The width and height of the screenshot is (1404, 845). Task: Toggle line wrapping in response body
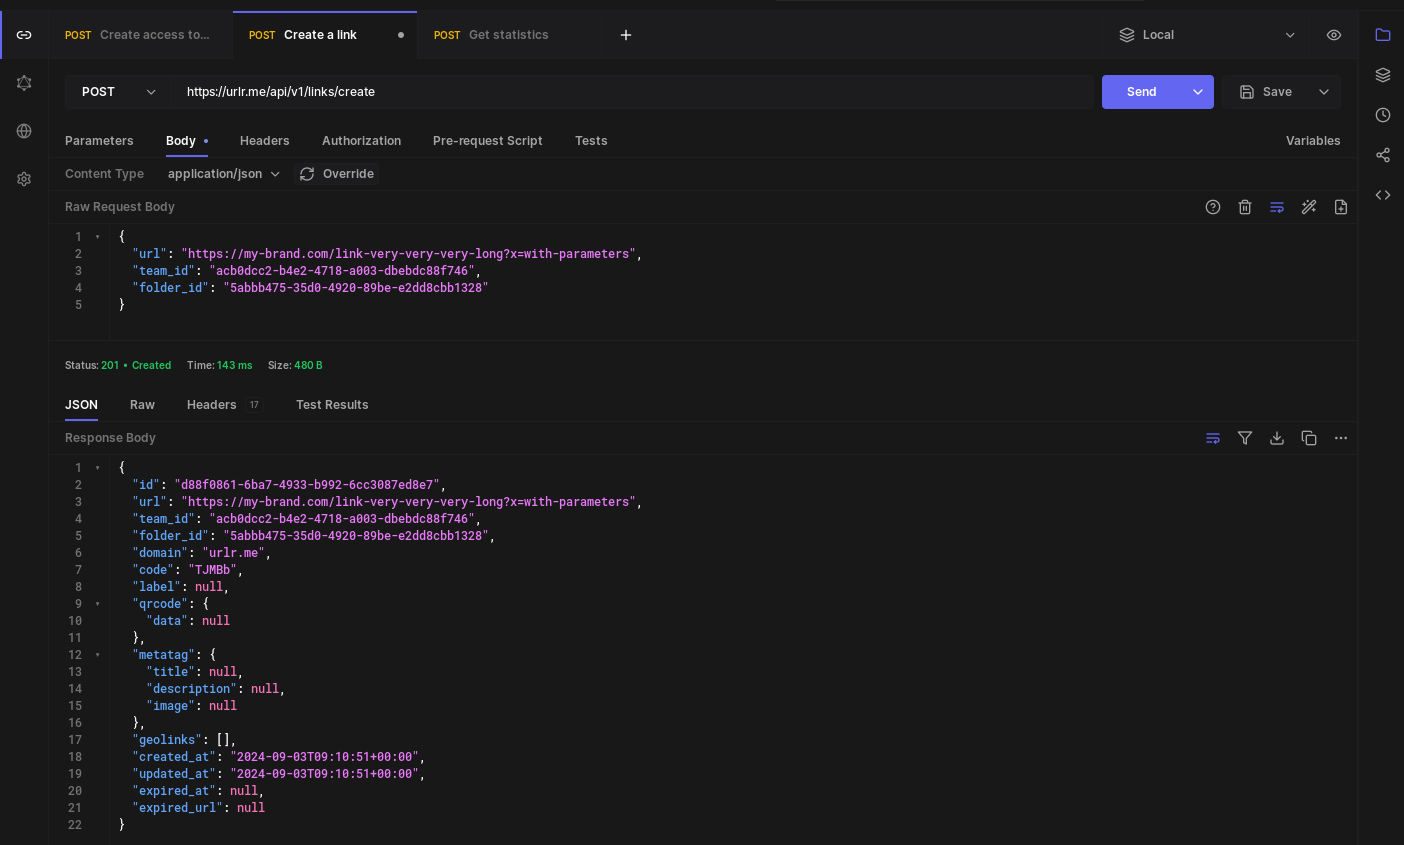(1213, 438)
